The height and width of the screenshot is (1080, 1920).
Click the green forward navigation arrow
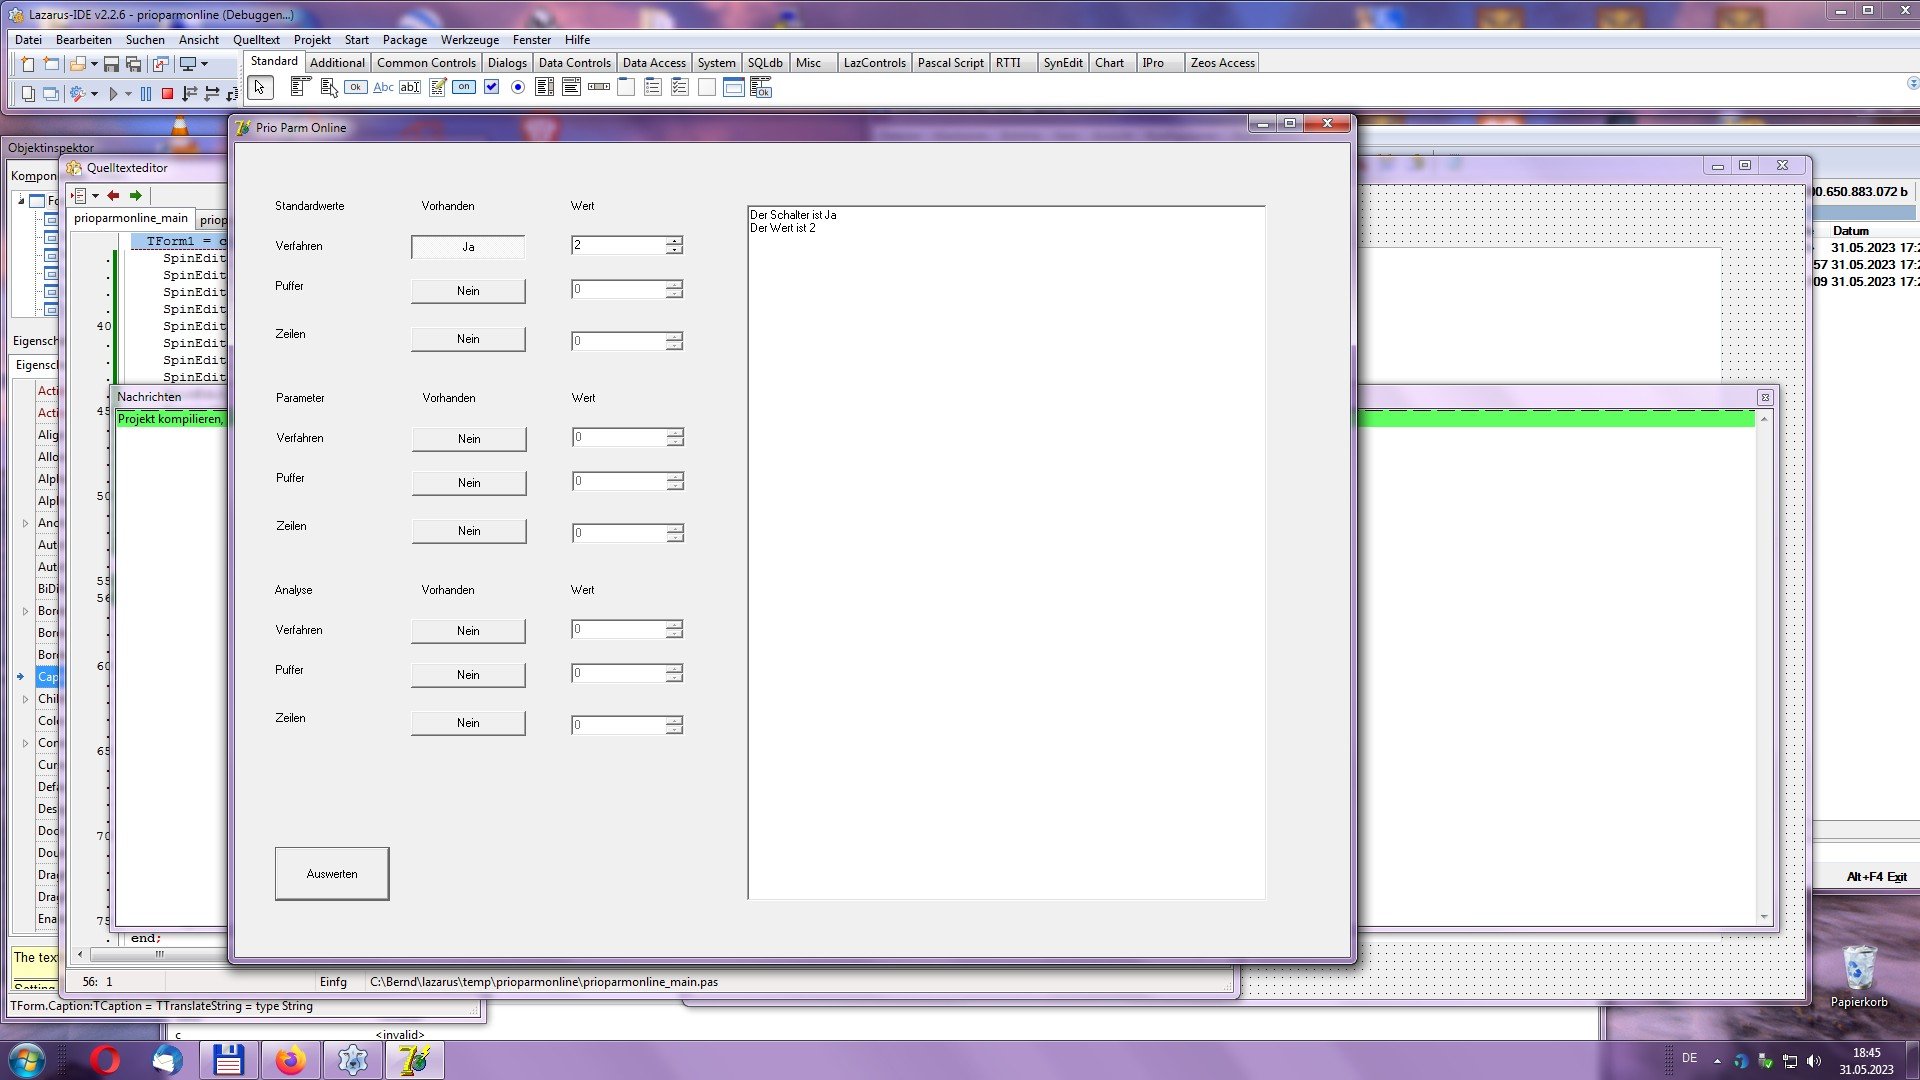(x=136, y=196)
